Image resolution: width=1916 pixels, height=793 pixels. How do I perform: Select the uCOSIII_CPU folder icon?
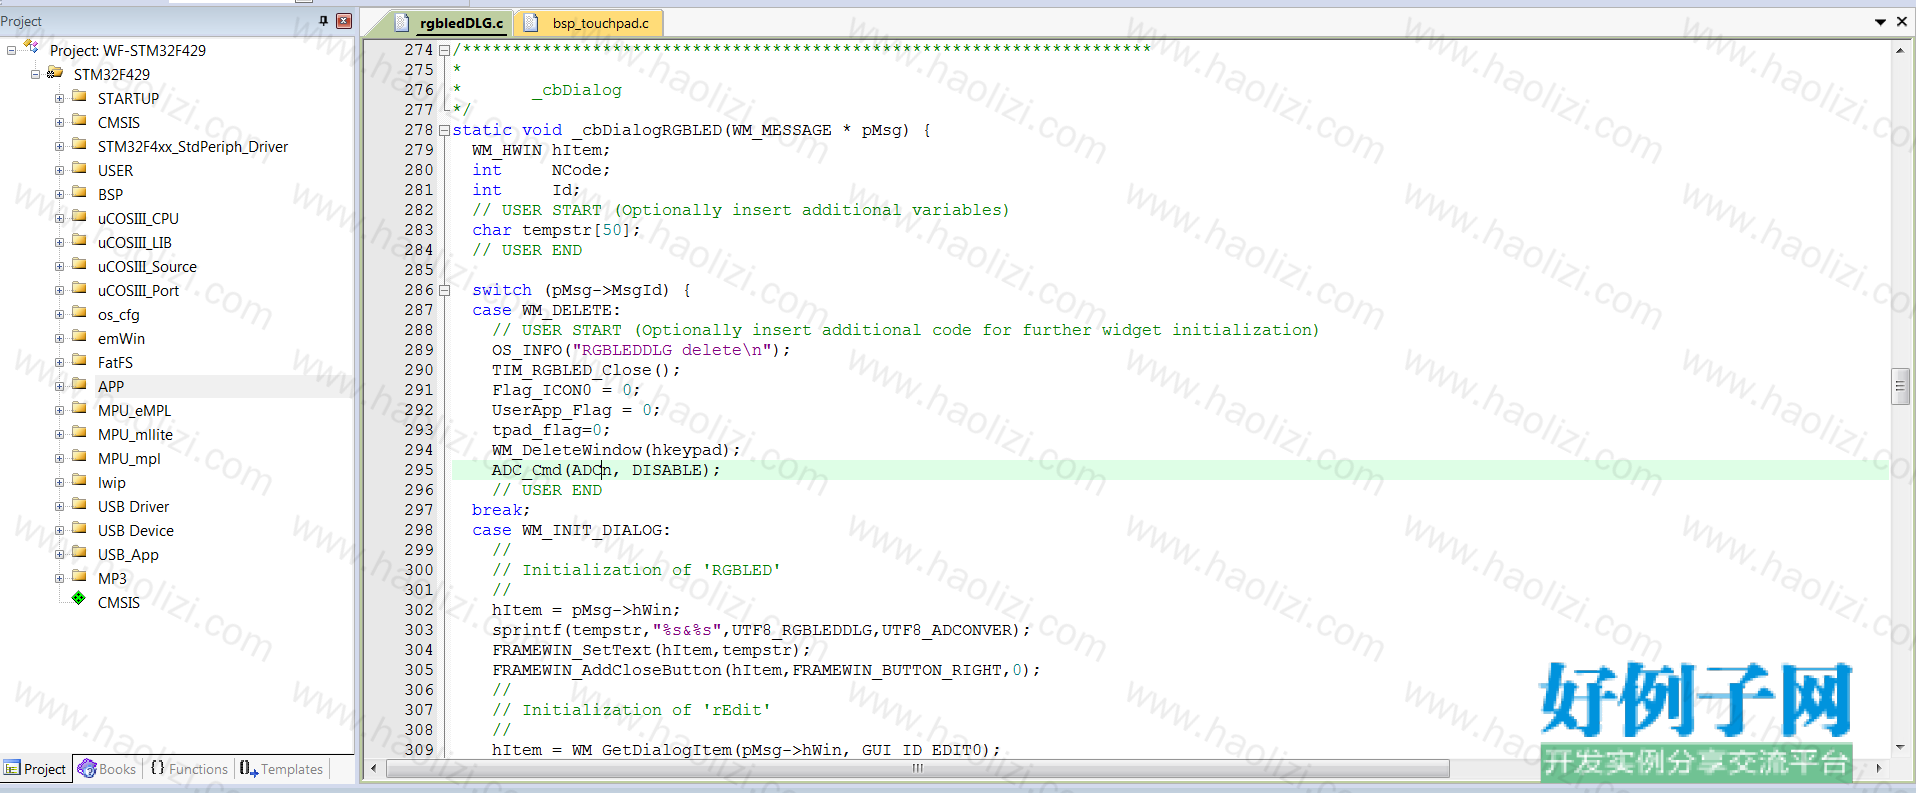(x=79, y=217)
